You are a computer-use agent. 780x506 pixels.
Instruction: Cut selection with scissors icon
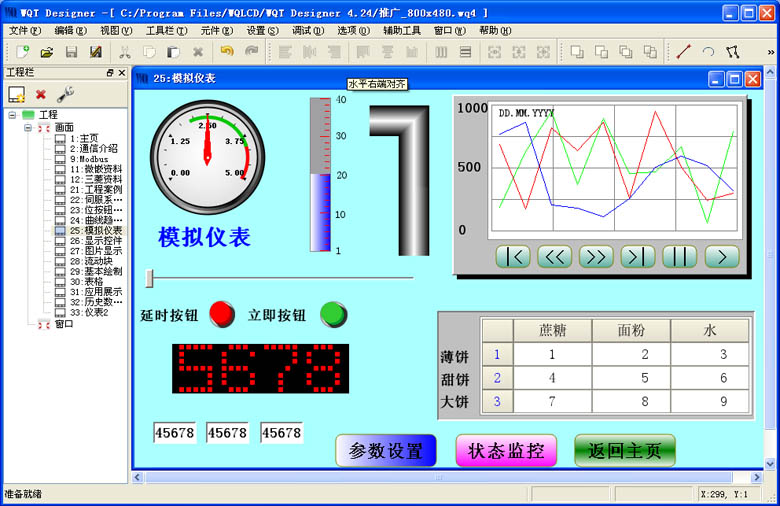pyautogui.click(x=125, y=52)
